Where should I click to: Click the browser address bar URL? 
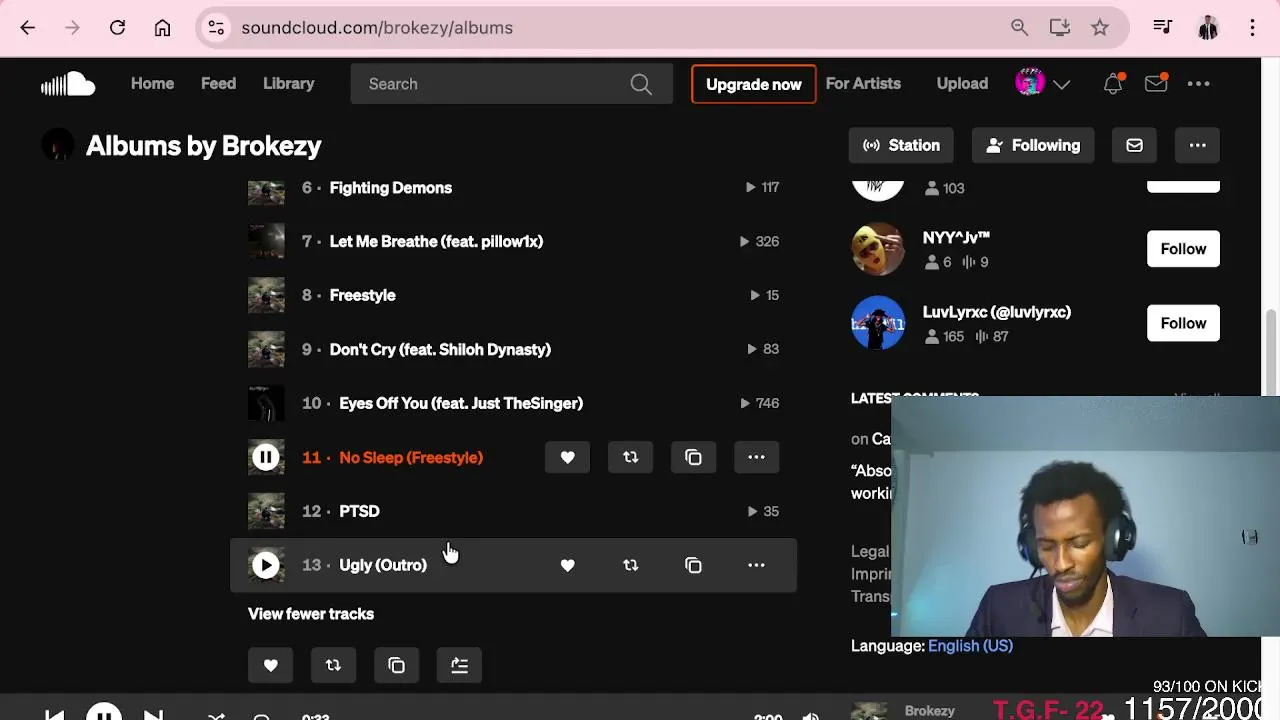(377, 28)
